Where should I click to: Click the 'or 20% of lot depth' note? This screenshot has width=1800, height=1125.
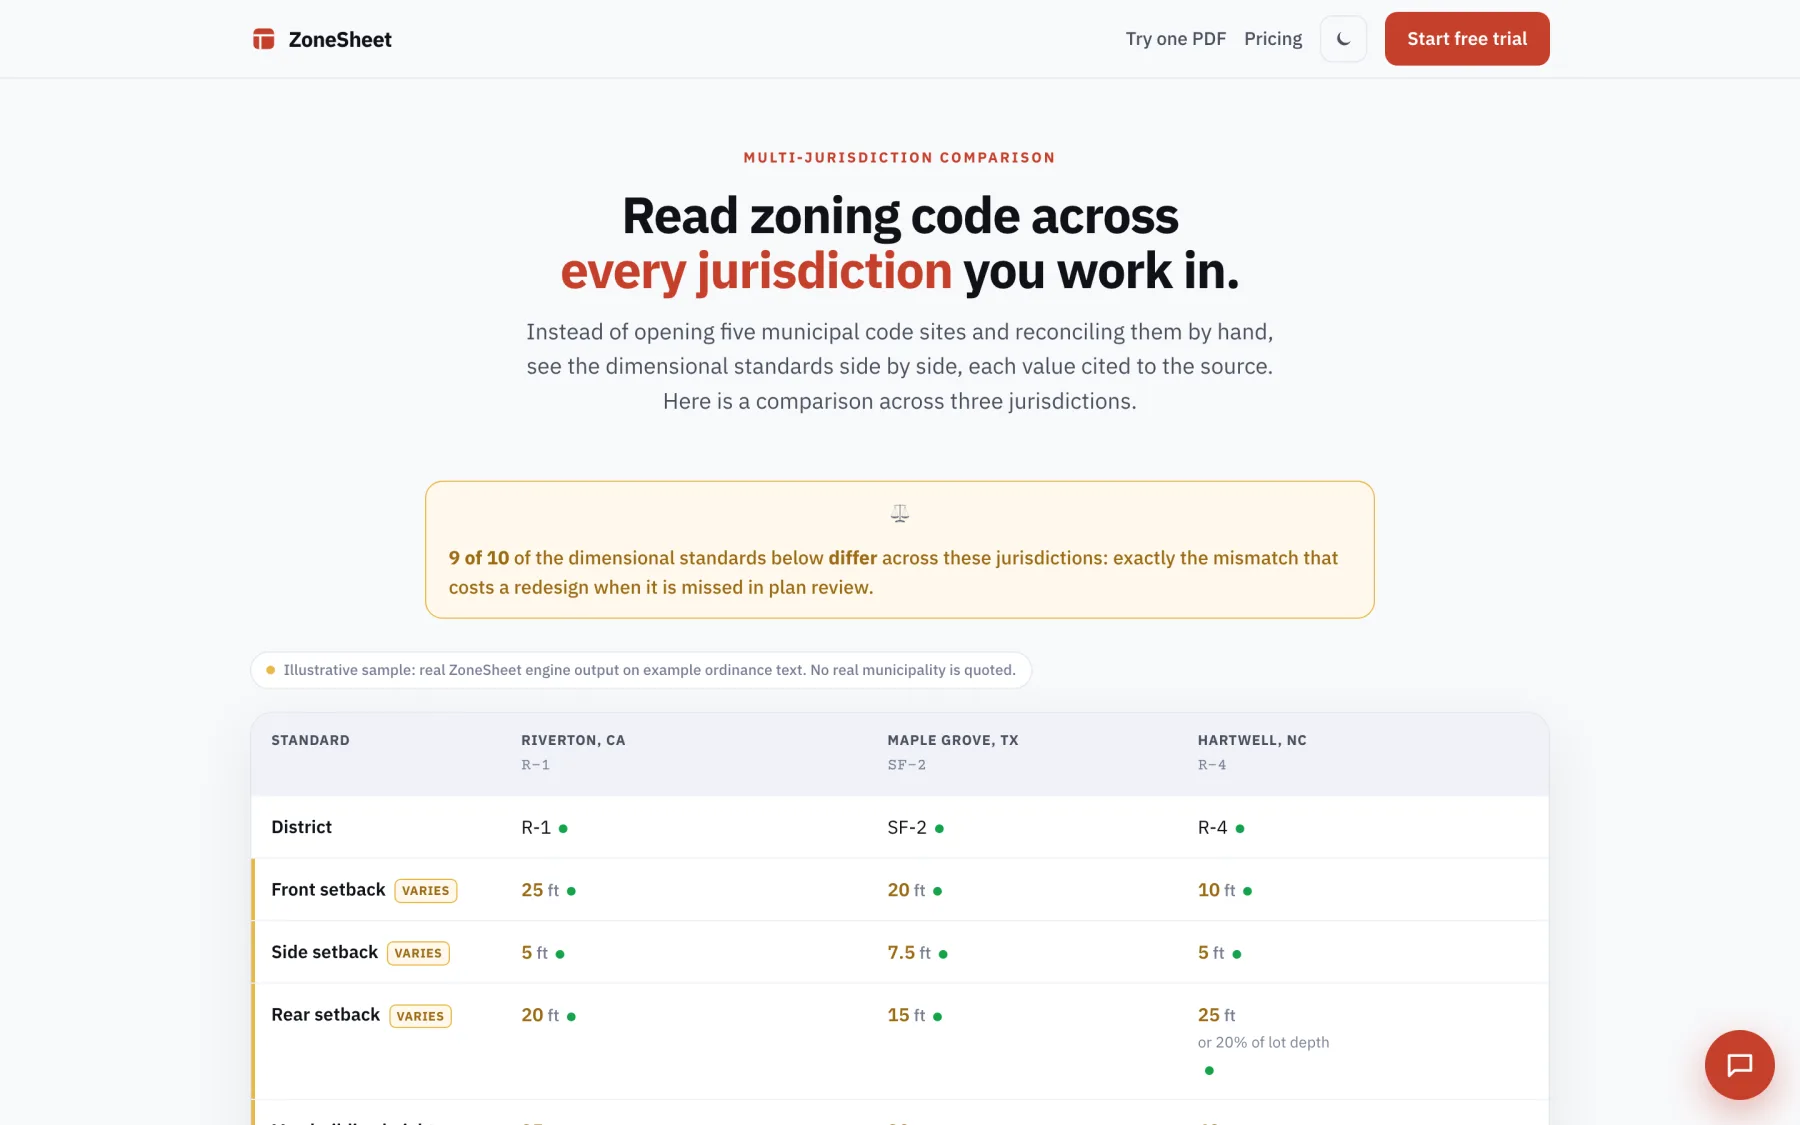[1263, 1042]
